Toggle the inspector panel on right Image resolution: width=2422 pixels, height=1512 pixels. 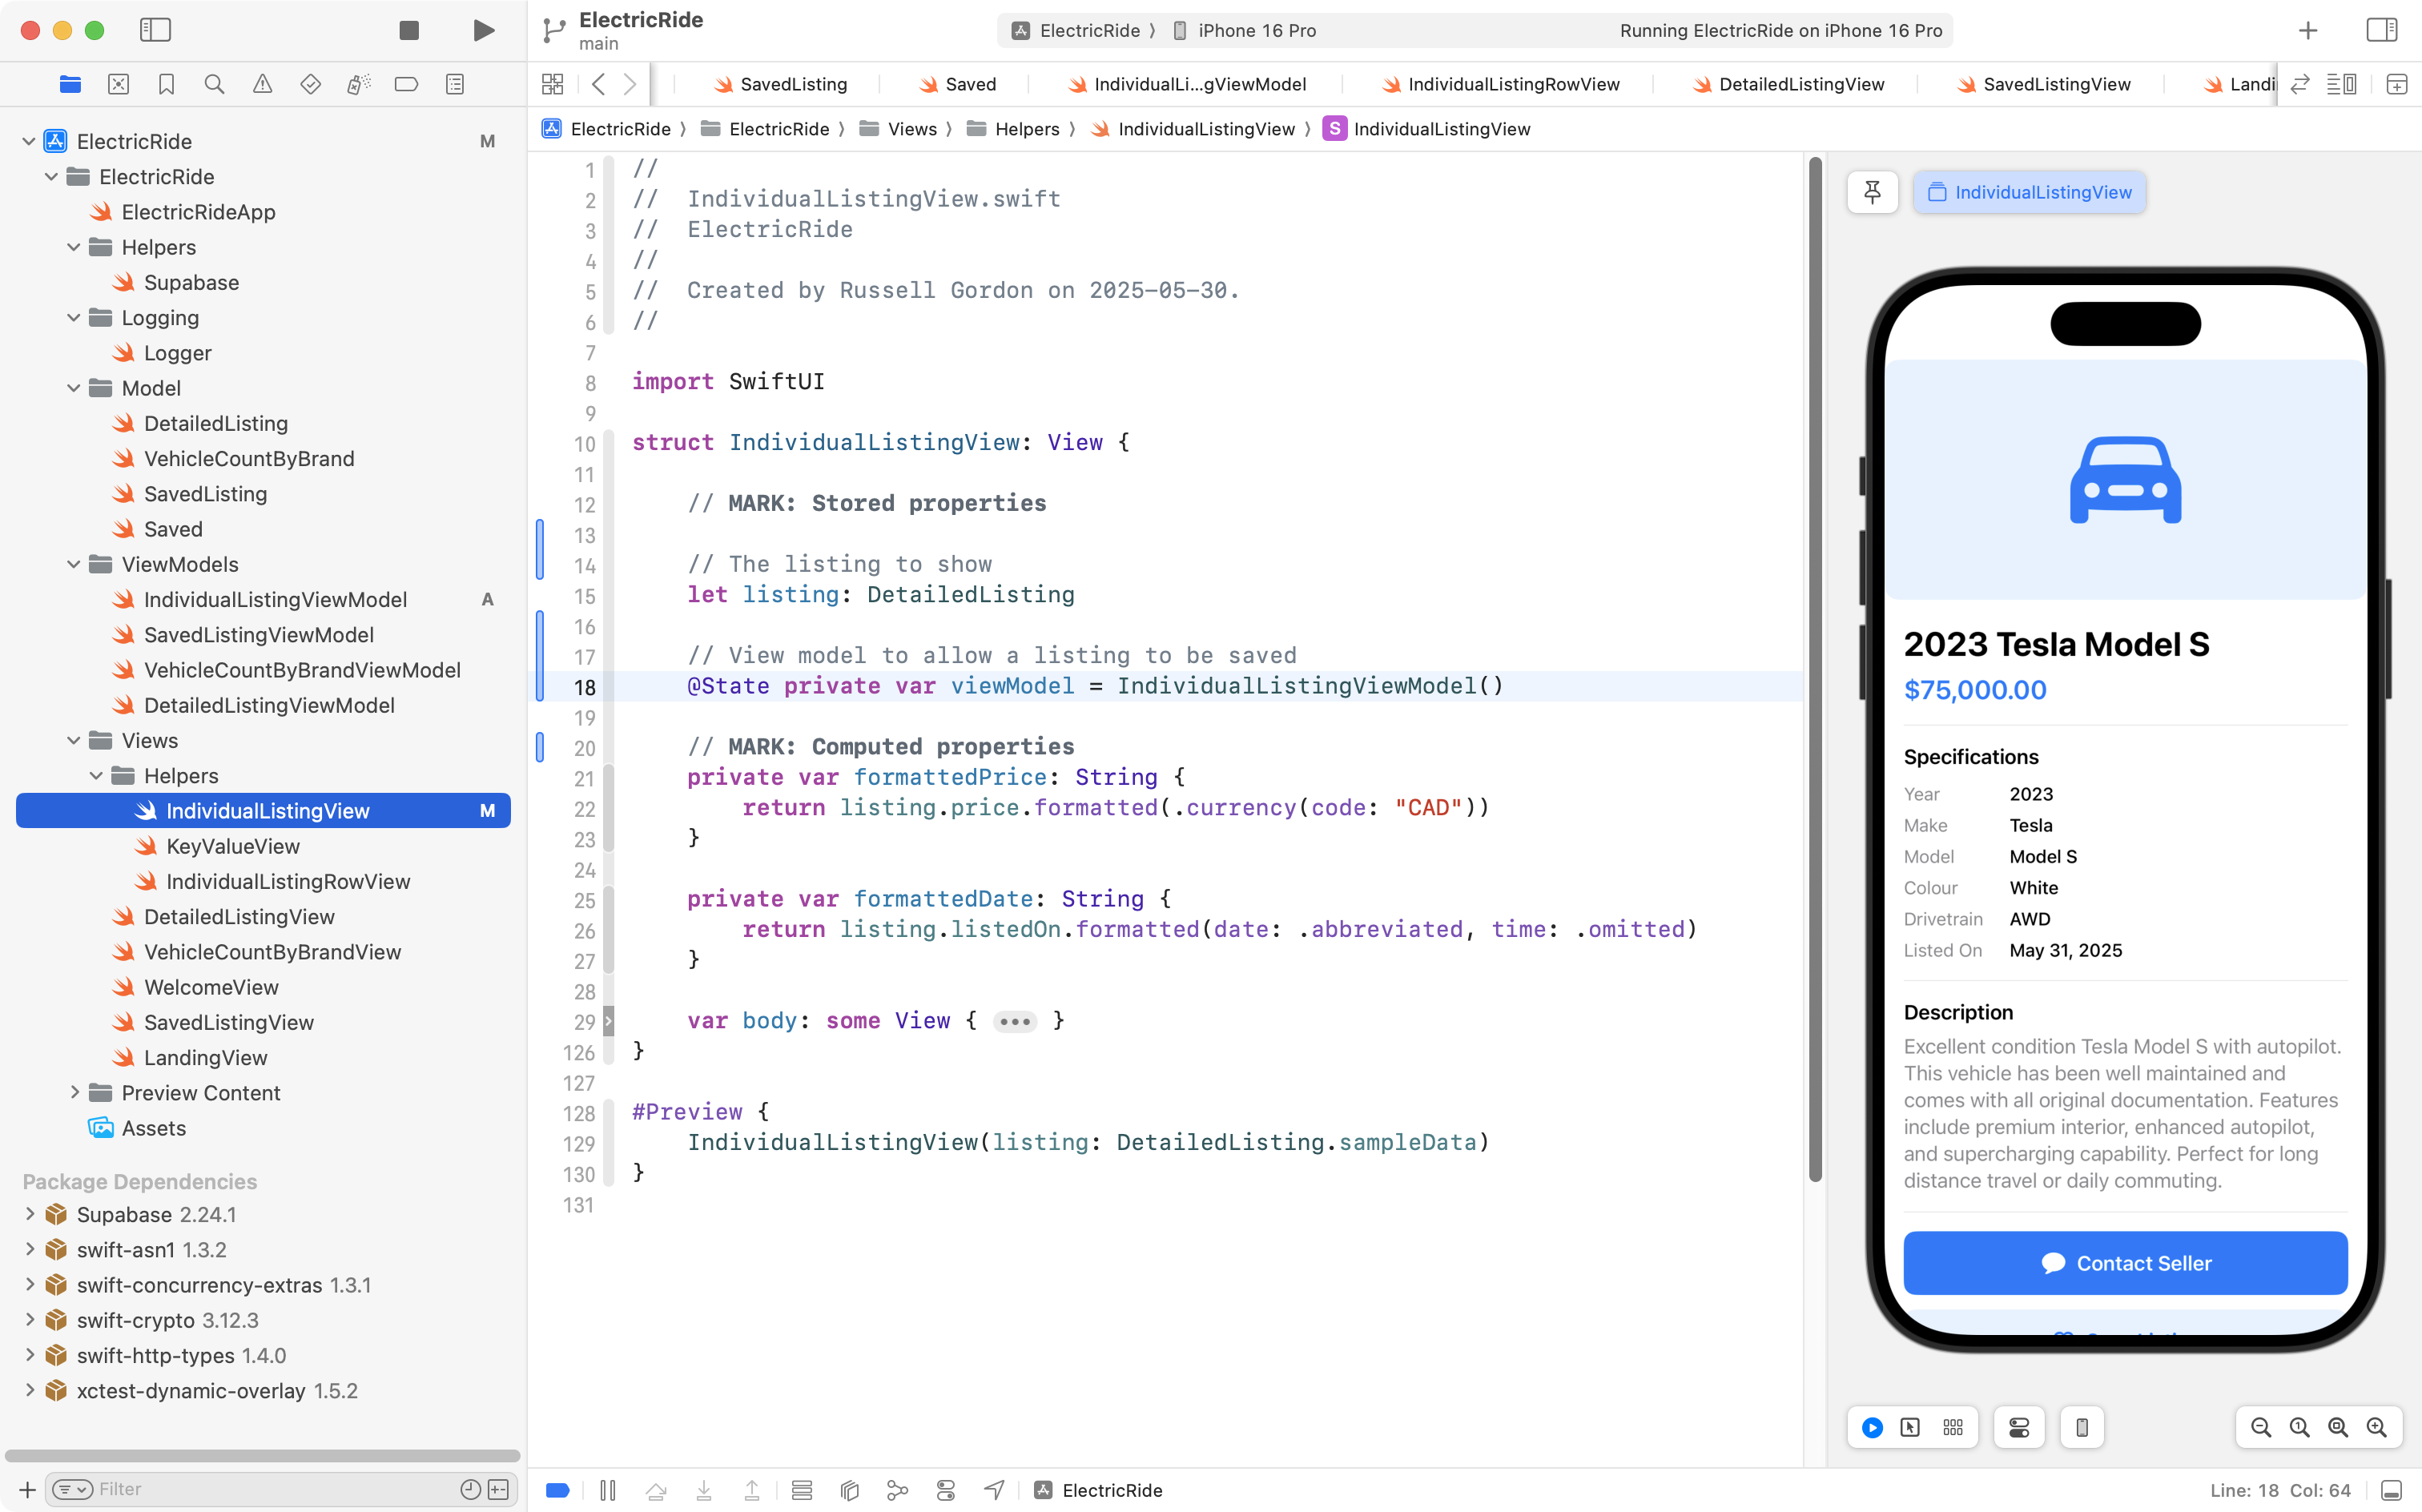(2381, 30)
